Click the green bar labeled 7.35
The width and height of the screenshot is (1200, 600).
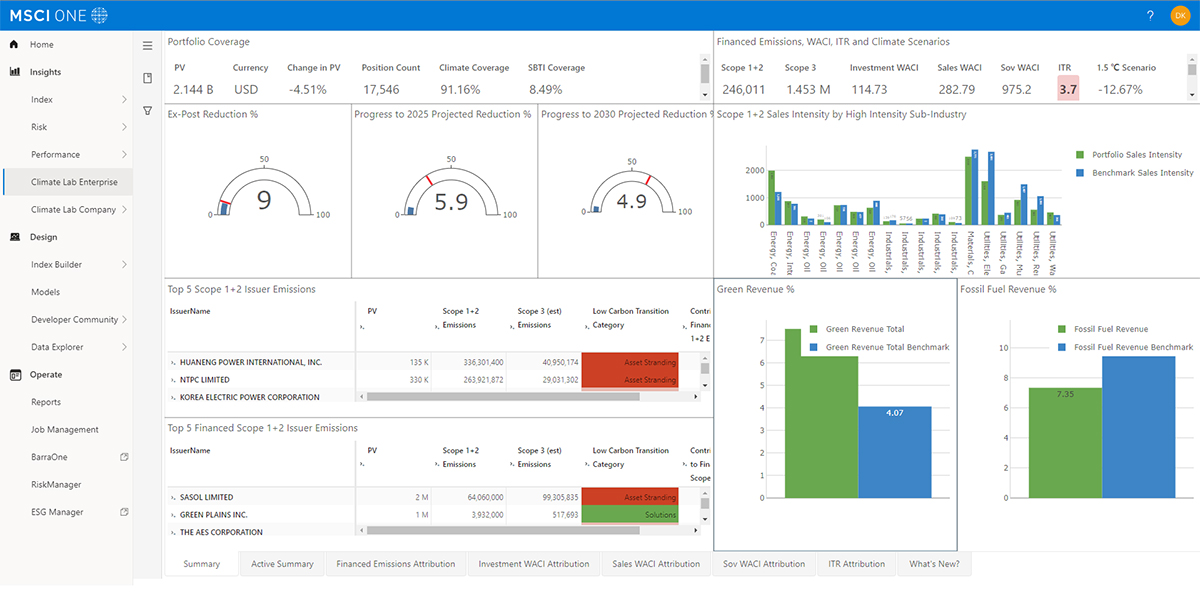coord(1065,443)
